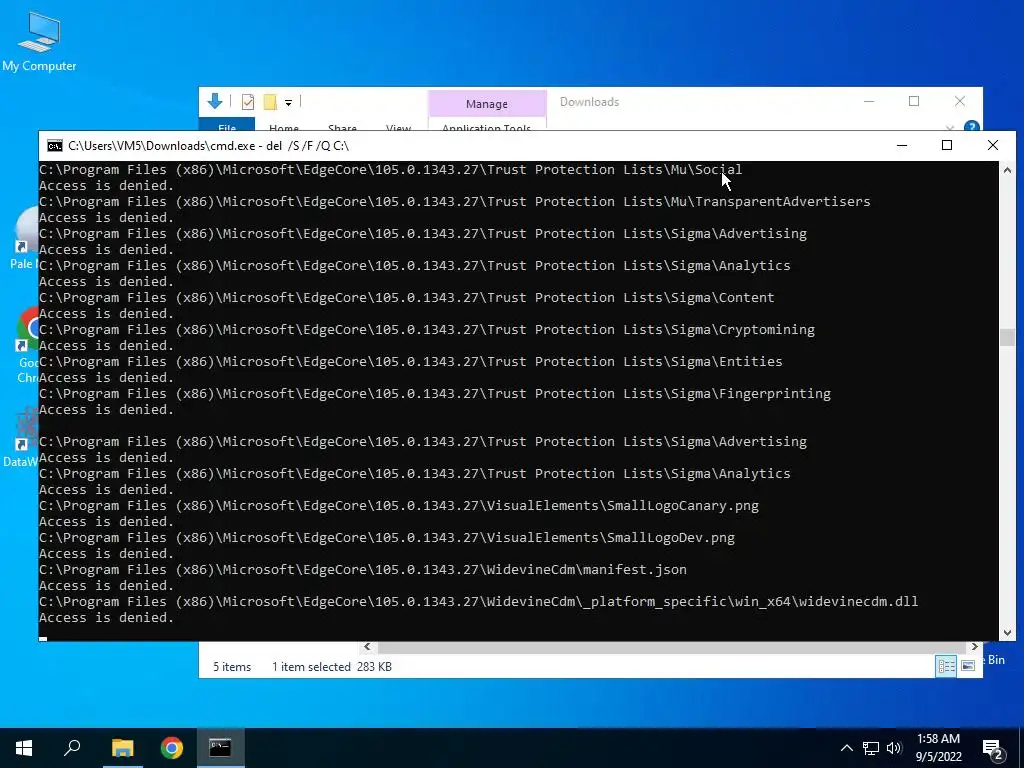The image size is (1024, 768).
Task: Show hidden icons in system tray
Action: 846,748
